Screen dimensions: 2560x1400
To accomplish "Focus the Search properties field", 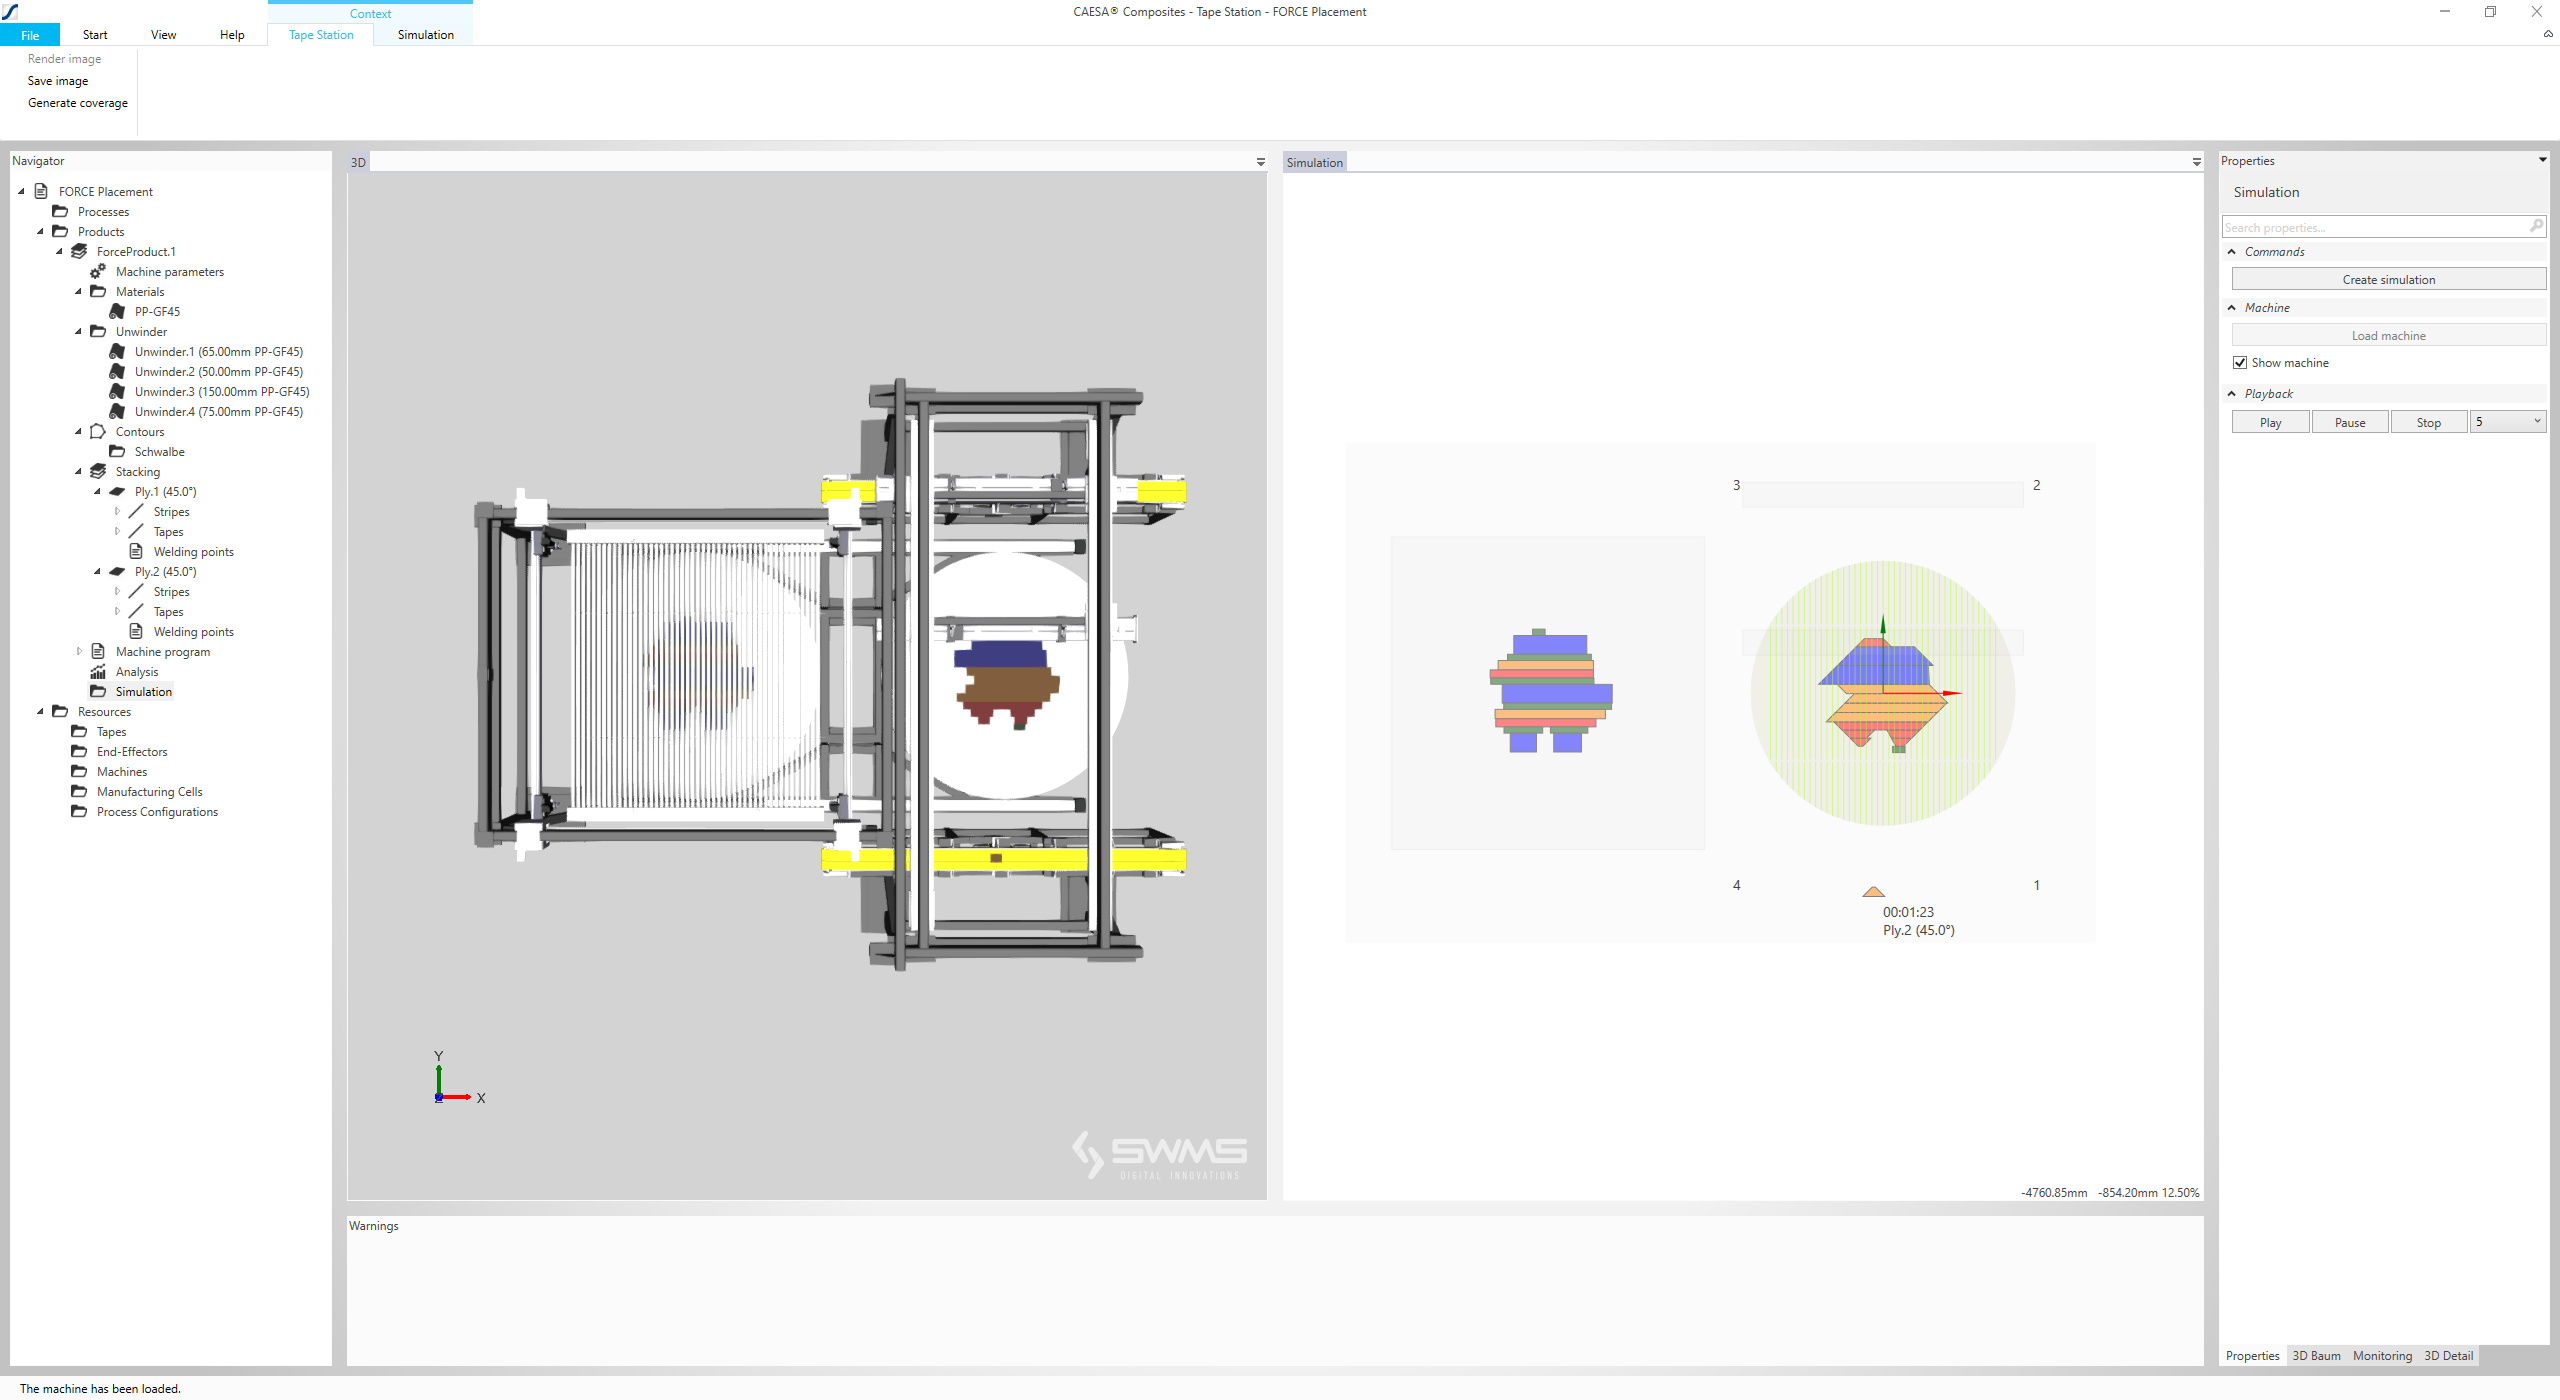I will [2382, 227].
